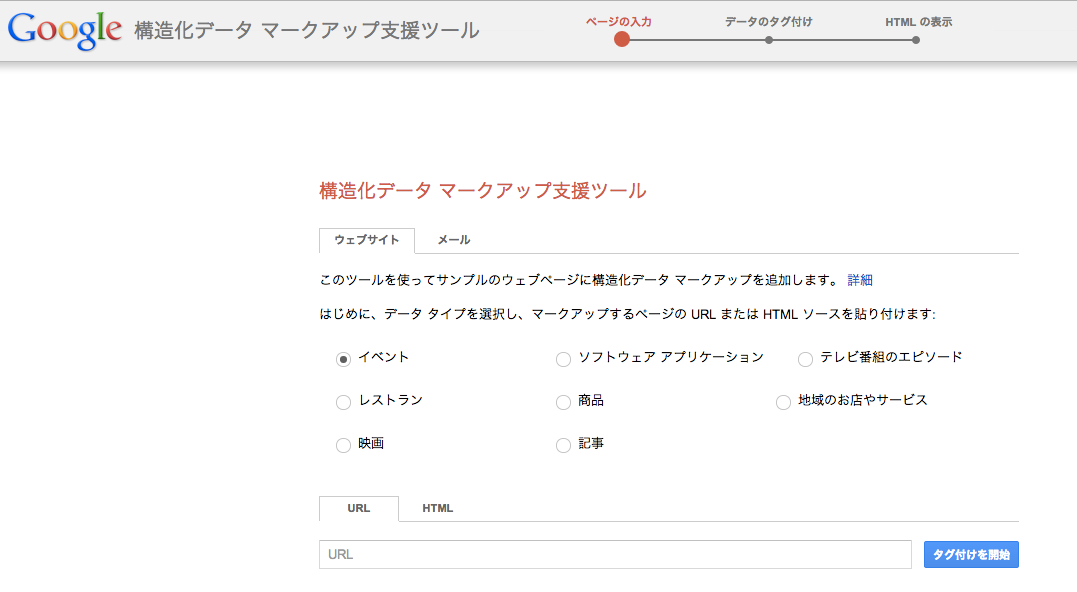Select 地域のお店やサービス radio option

[783, 402]
